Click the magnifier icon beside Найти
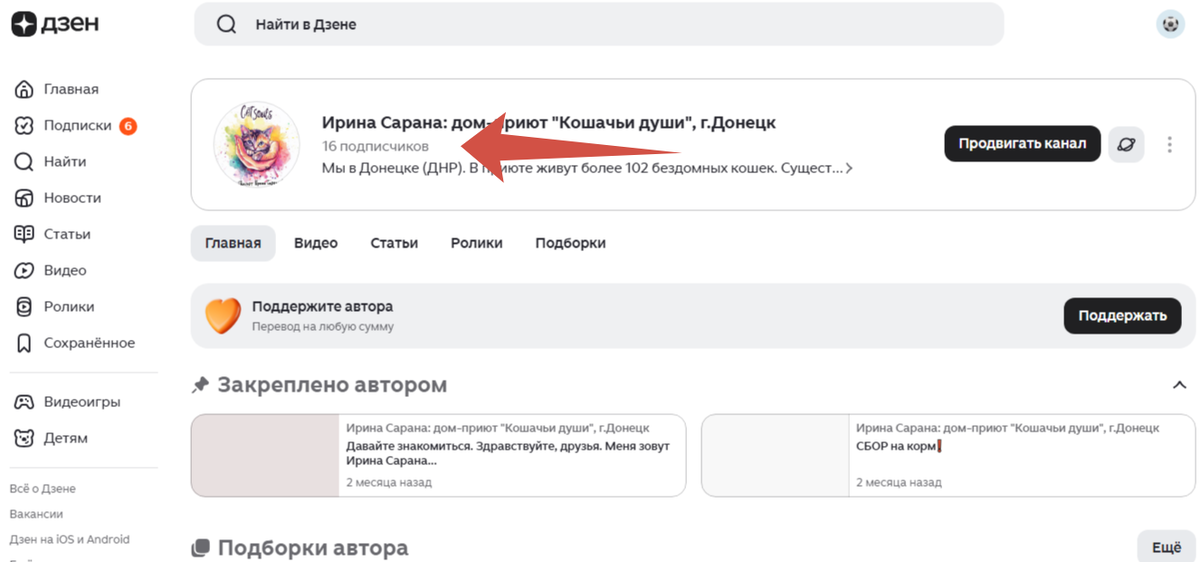The height and width of the screenshot is (562, 1200). click(24, 161)
